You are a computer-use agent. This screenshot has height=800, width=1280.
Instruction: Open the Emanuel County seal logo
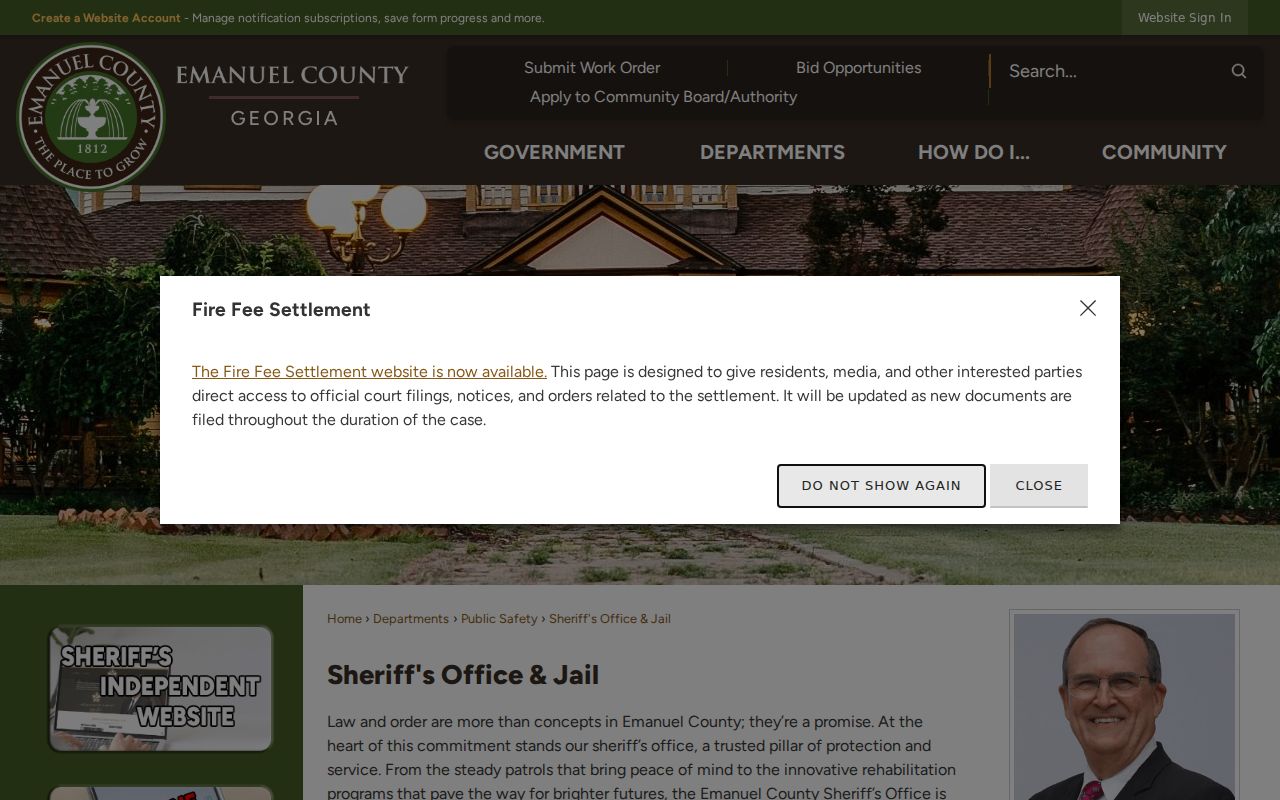click(x=92, y=117)
